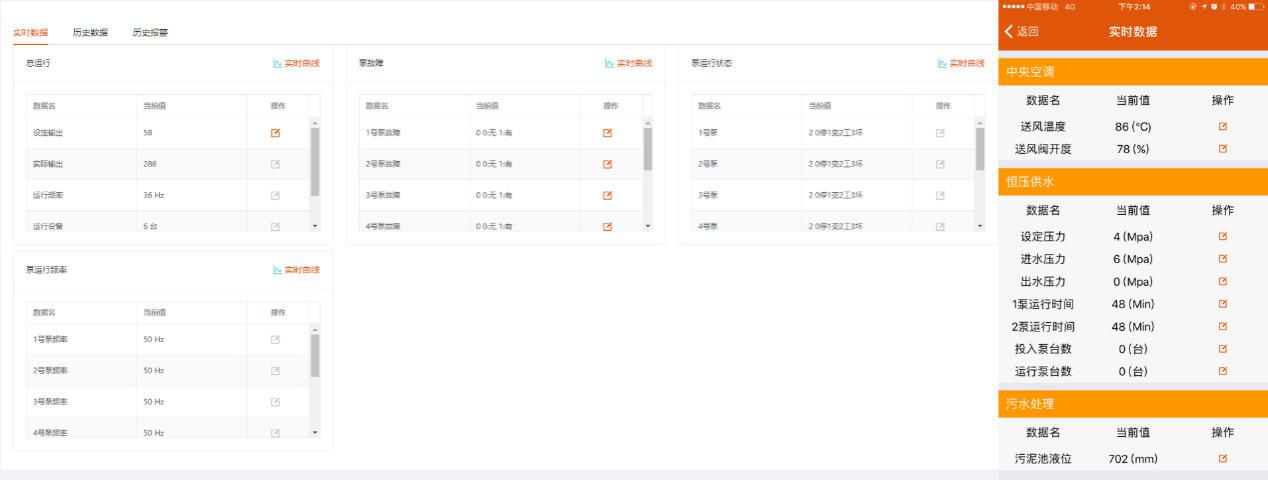Image resolution: width=1268 pixels, height=480 pixels.
Task: Edit 送风温度 in mobile view
Action: point(1222,127)
